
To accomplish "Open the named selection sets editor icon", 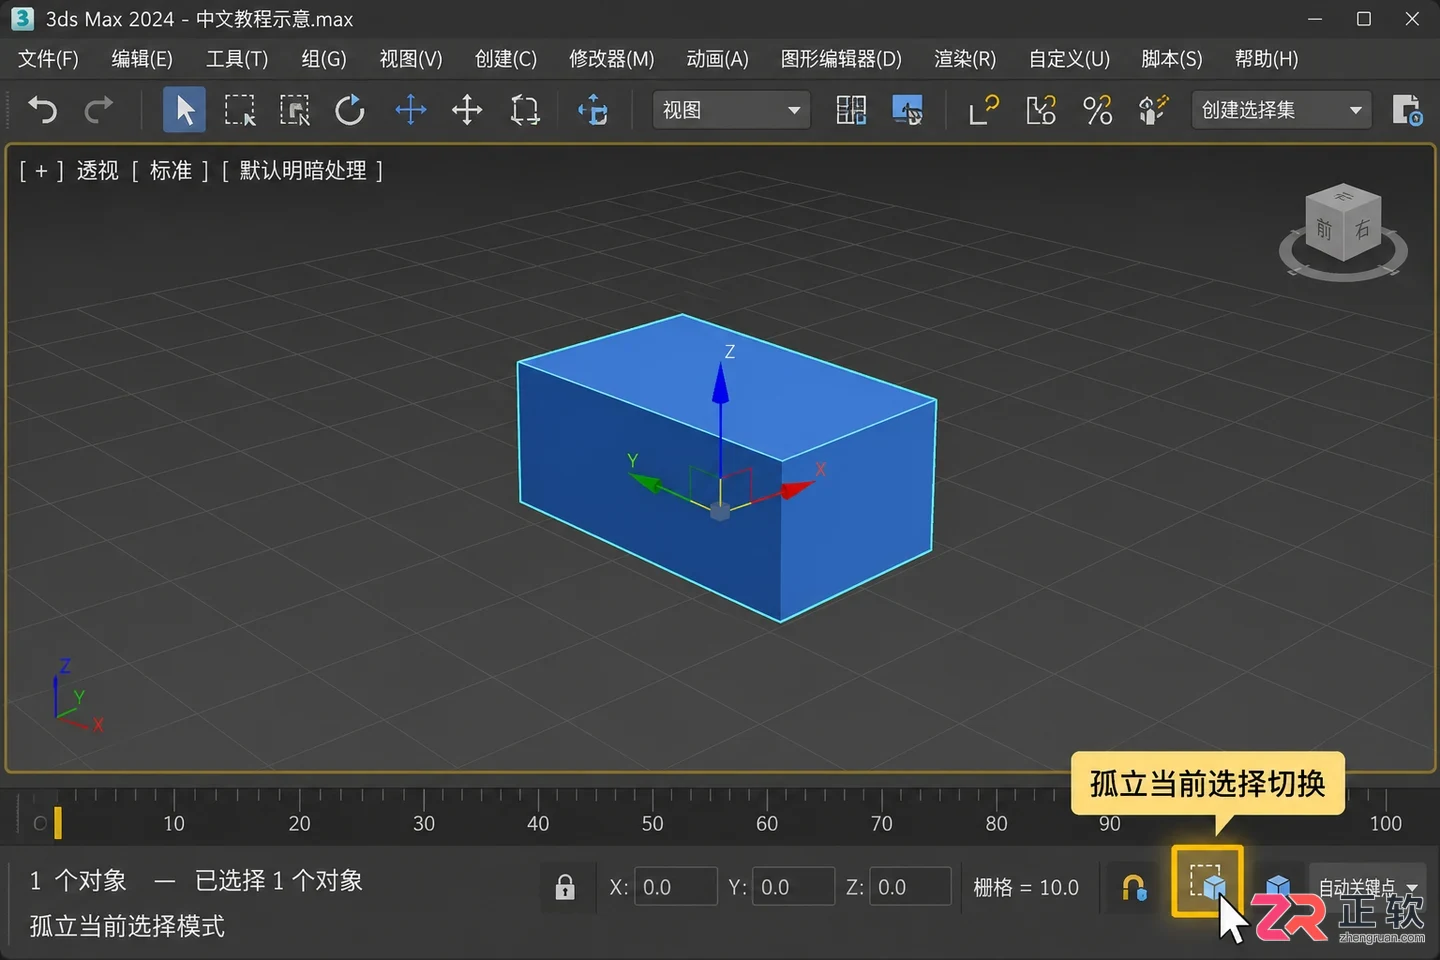I will (x=1407, y=110).
